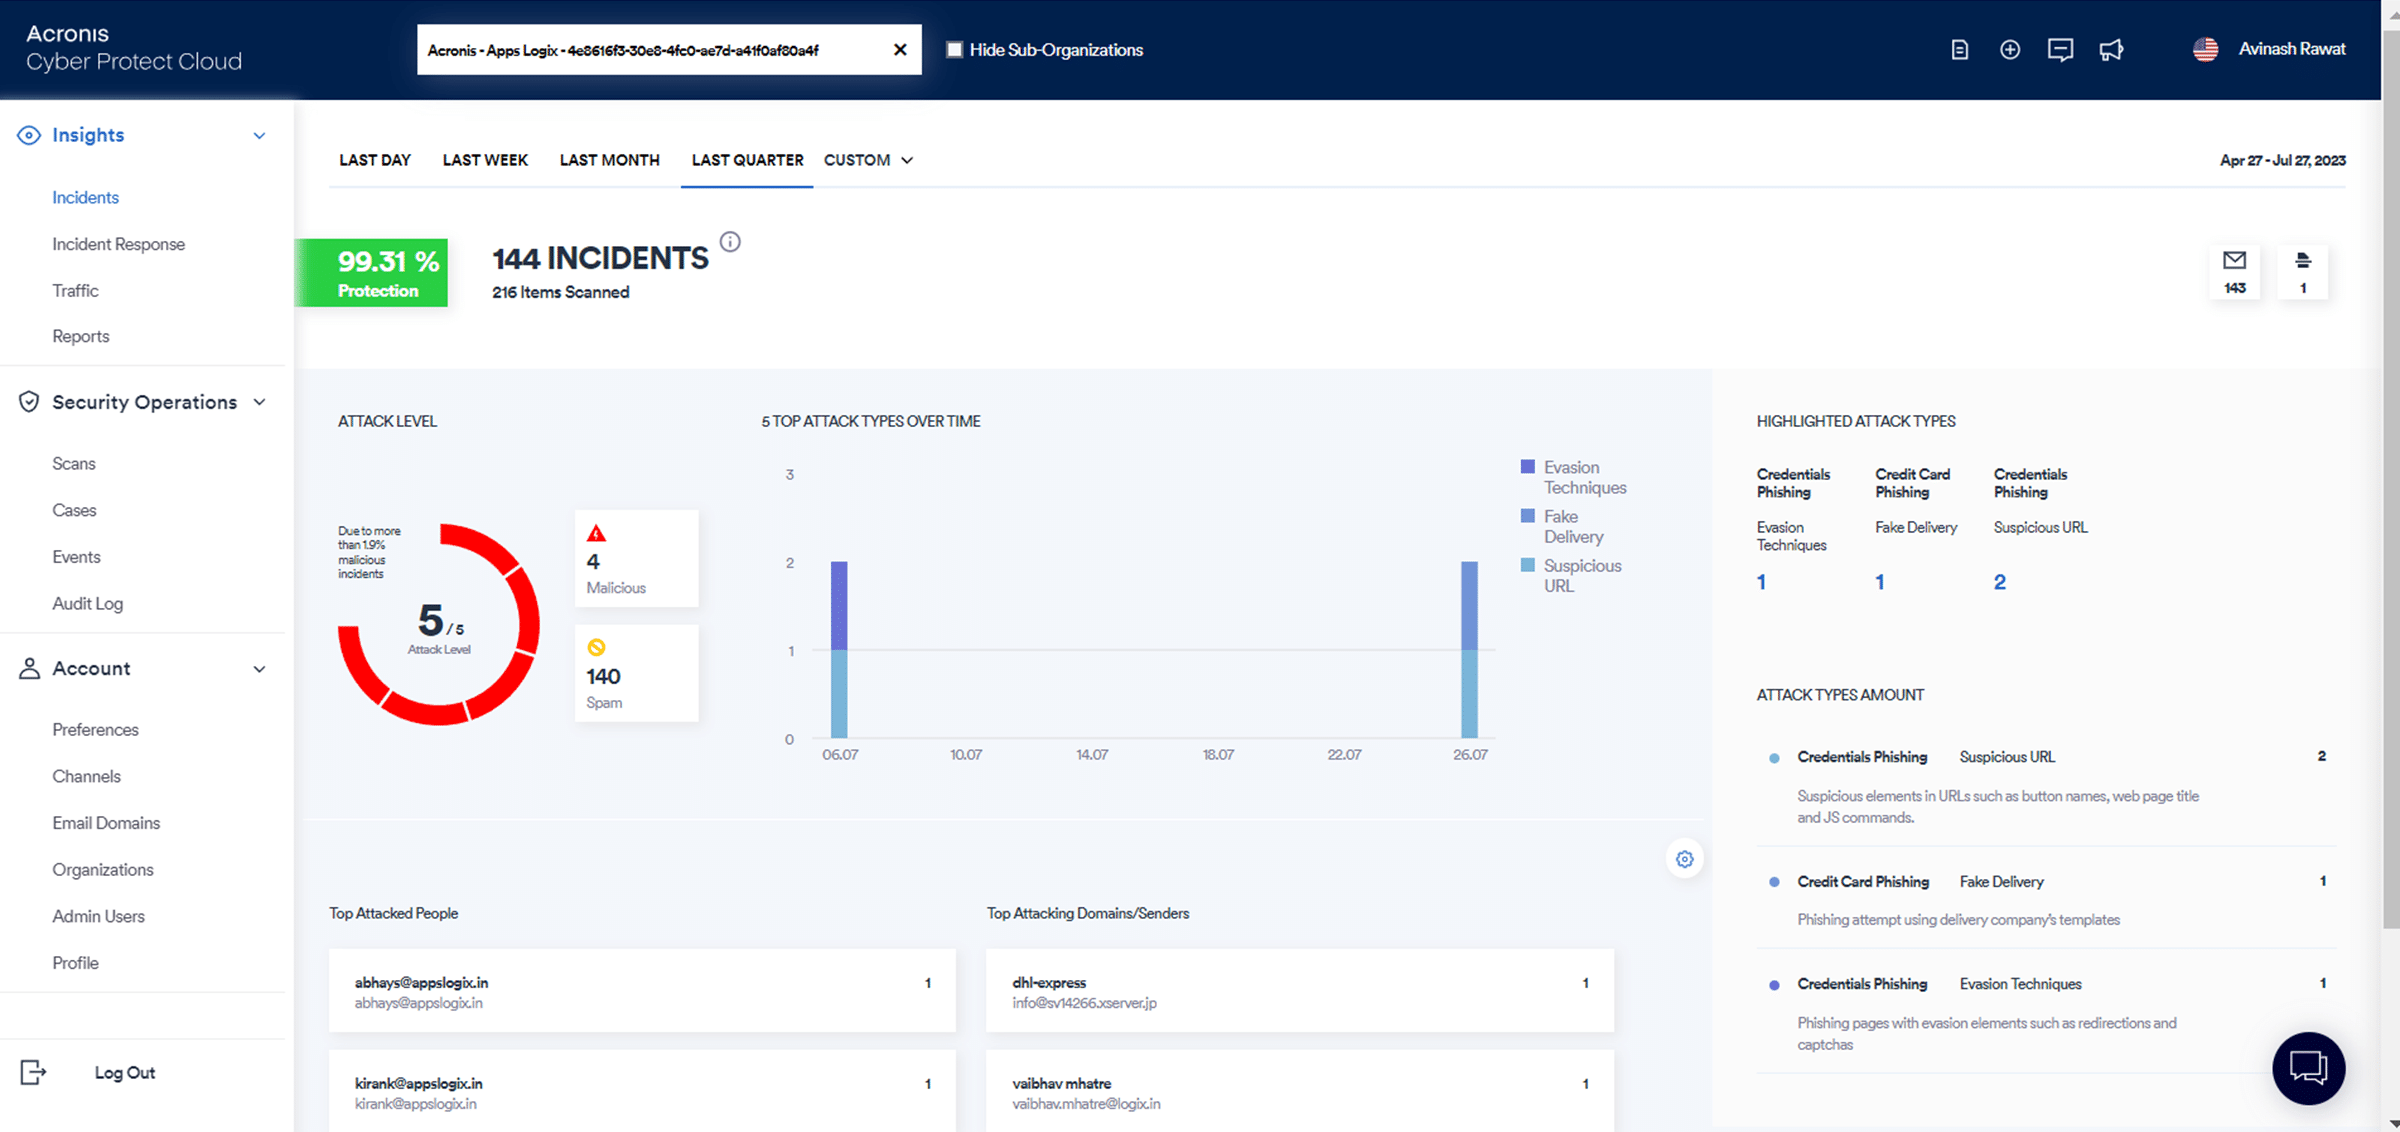Collapse the Security Operations section
2400x1132 pixels.
click(259, 402)
